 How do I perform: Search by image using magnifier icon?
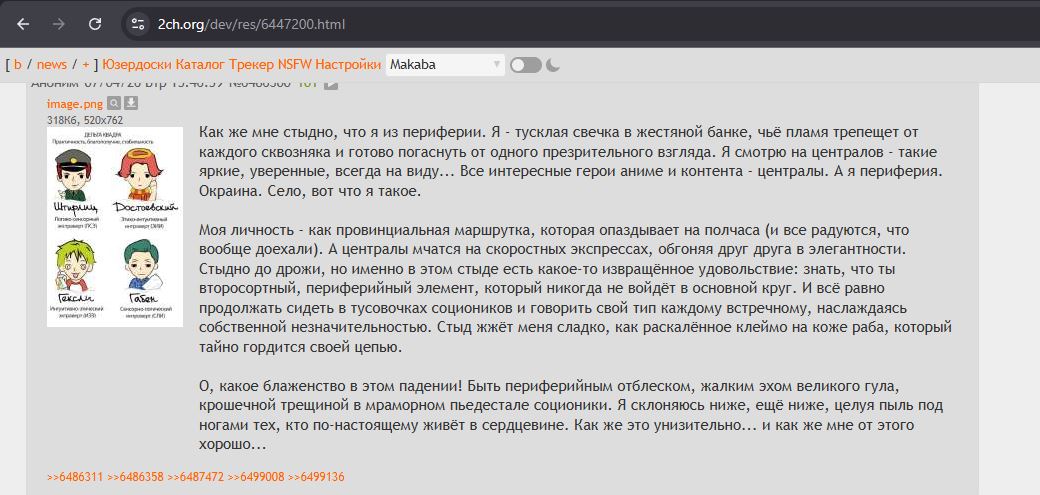pos(114,104)
